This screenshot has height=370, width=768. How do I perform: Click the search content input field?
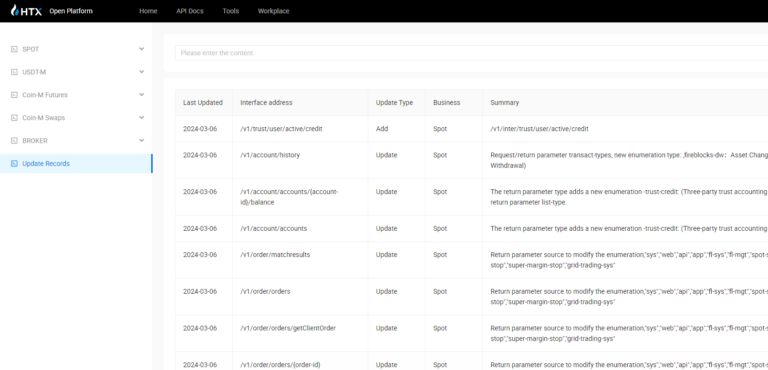[x=471, y=53]
